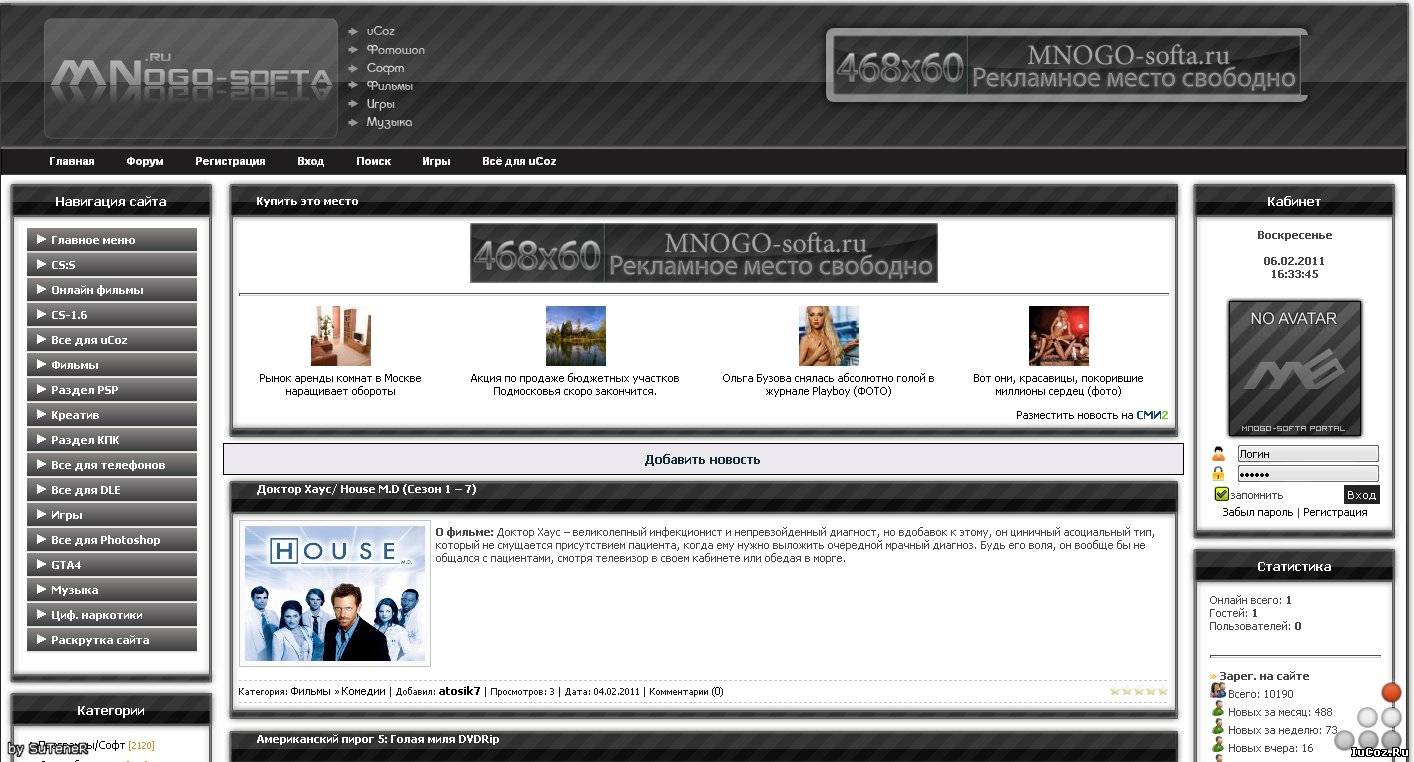
Task: Open Регистрация in top menu bar
Action: tap(230, 161)
